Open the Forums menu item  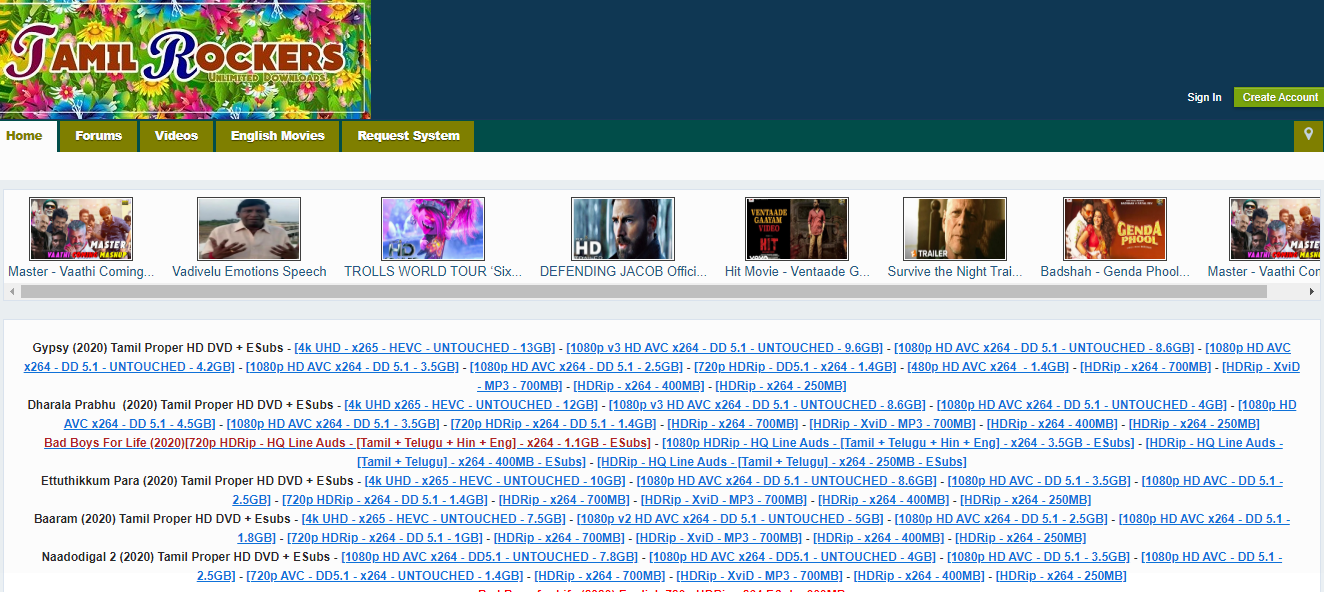pyautogui.click(x=99, y=135)
